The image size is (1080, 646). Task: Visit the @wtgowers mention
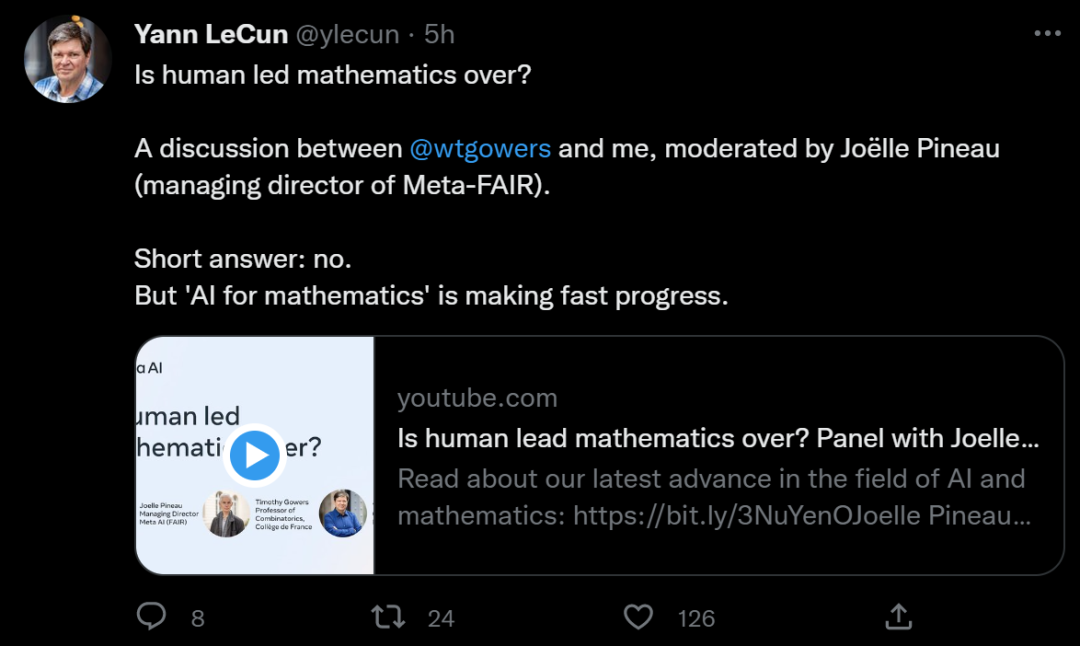point(480,149)
